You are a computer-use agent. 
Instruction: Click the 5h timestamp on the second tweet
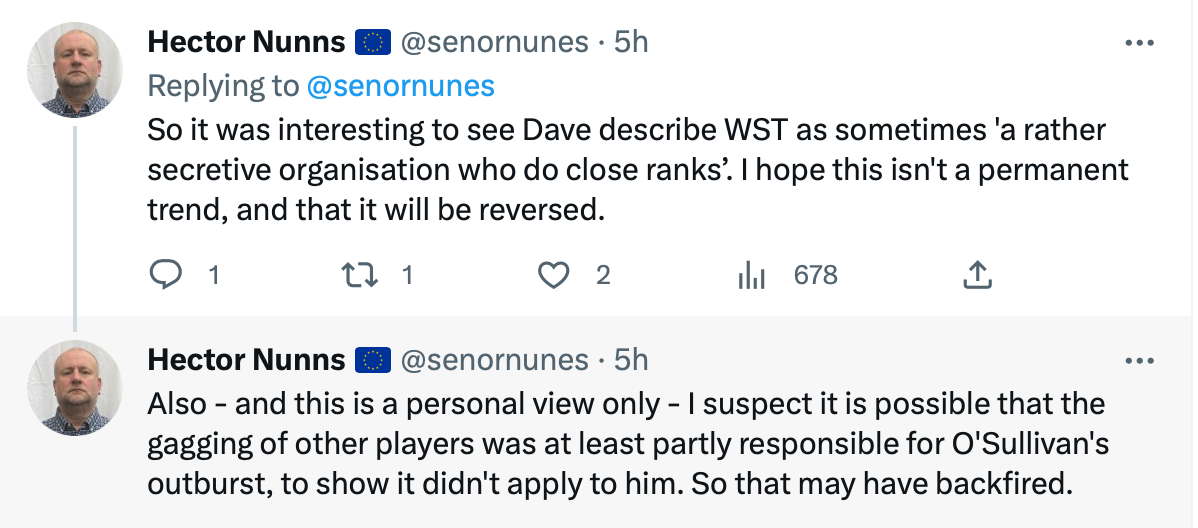(630, 360)
